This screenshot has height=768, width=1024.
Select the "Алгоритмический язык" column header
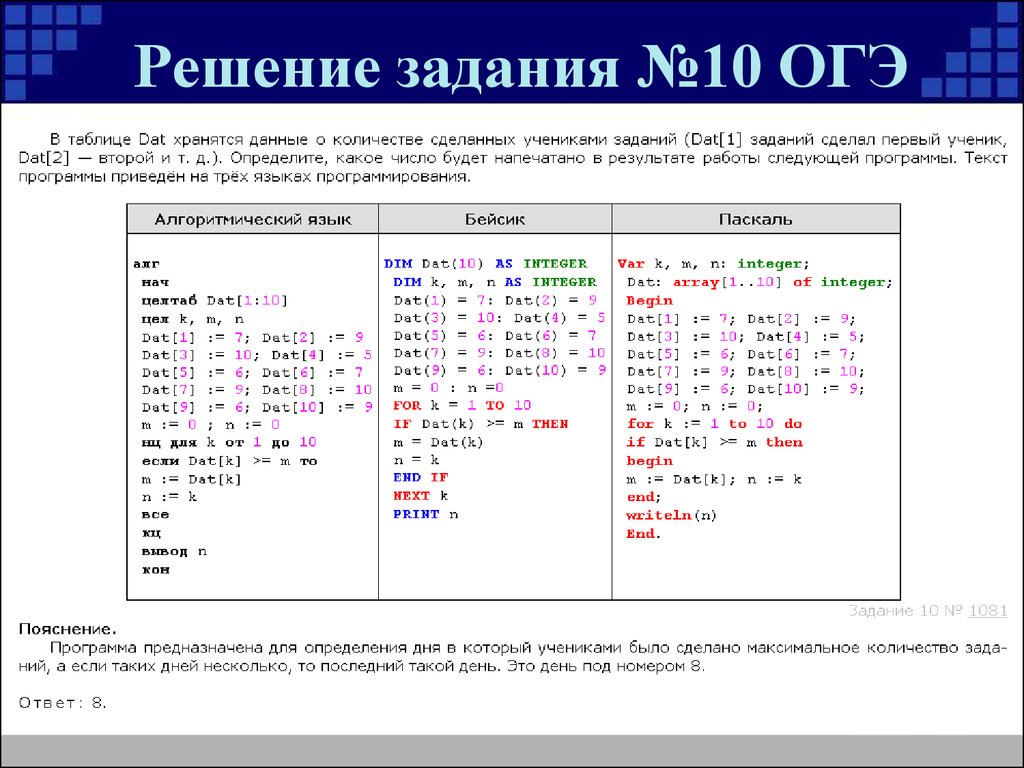coord(253,219)
